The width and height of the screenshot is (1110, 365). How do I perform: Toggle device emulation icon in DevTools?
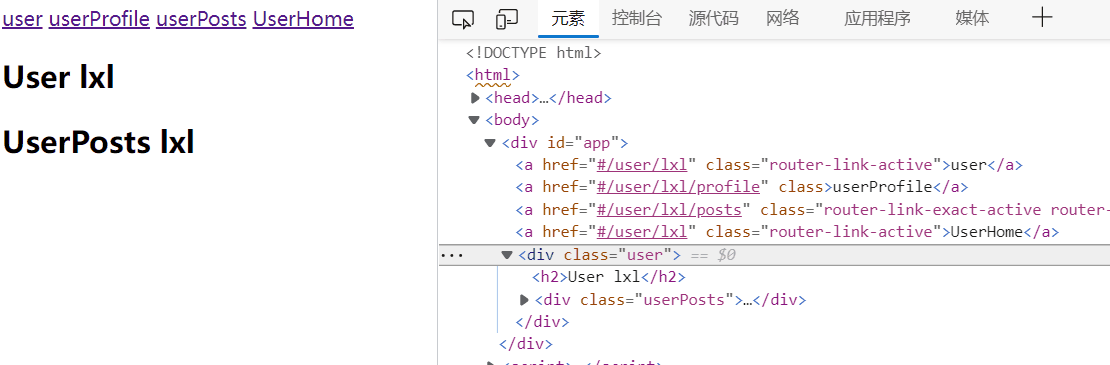[x=507, y=19]
